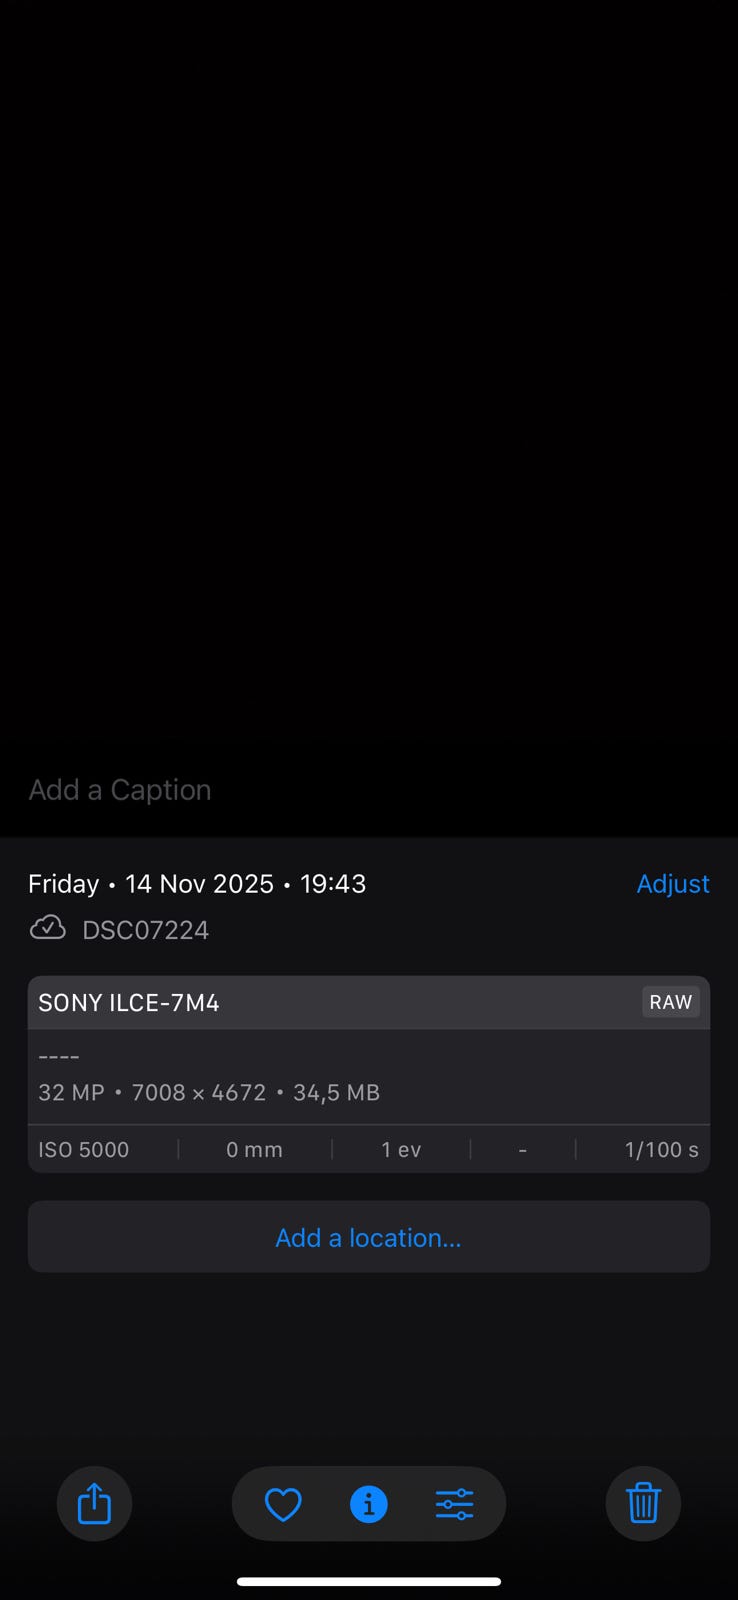Tap the 0 mm focal length

click(x=254, y=1150)
